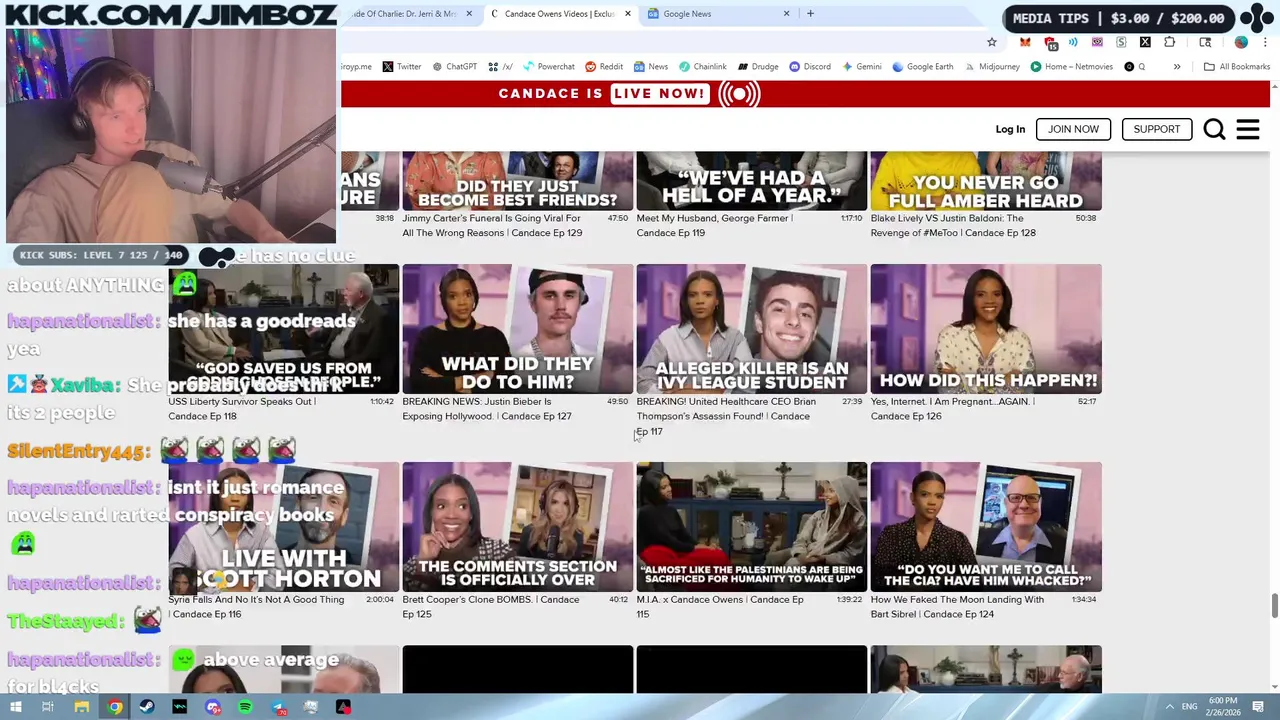Screen dimensions: 1280x720
Task: Click the LIVE NOW! badge in the banner
Action: (660, 94)
